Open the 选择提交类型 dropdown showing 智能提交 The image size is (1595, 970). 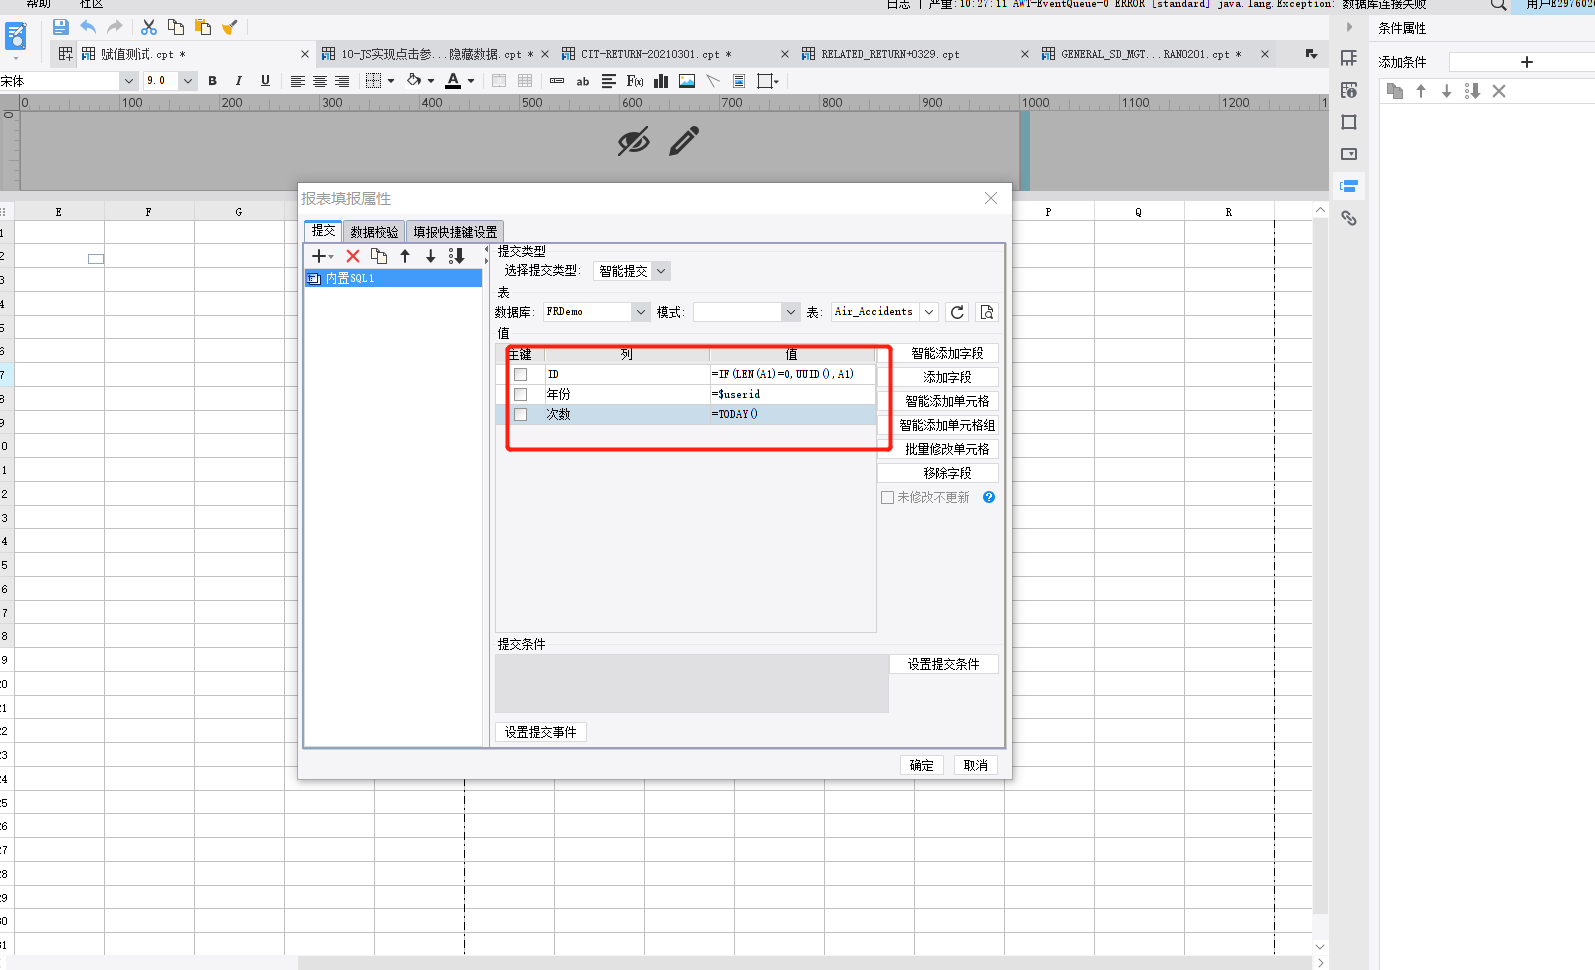click(632, 271)
